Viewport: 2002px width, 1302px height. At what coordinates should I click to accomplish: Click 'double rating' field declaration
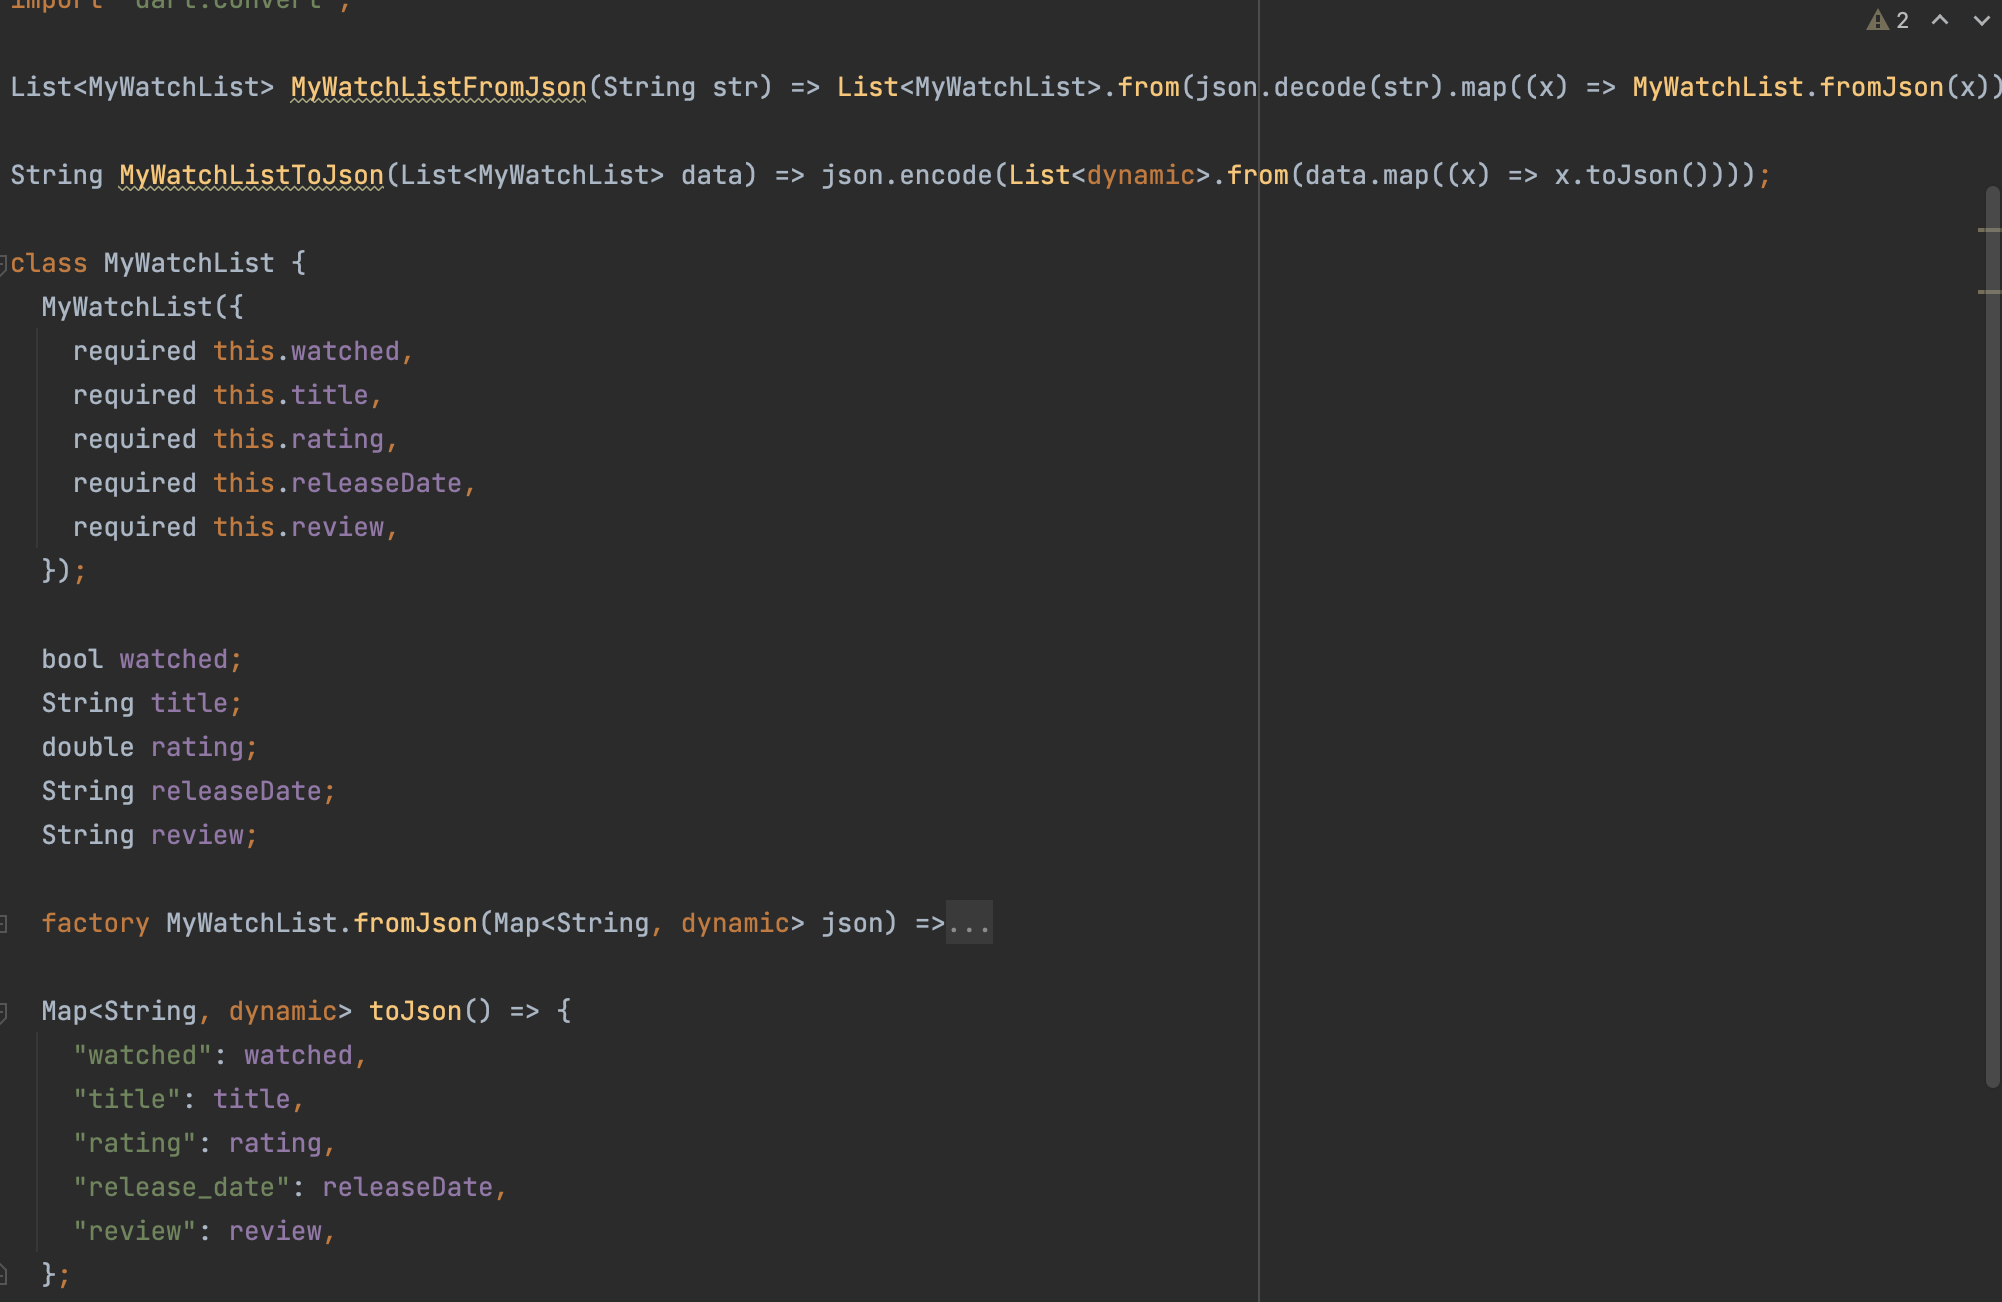coord(148,748)
